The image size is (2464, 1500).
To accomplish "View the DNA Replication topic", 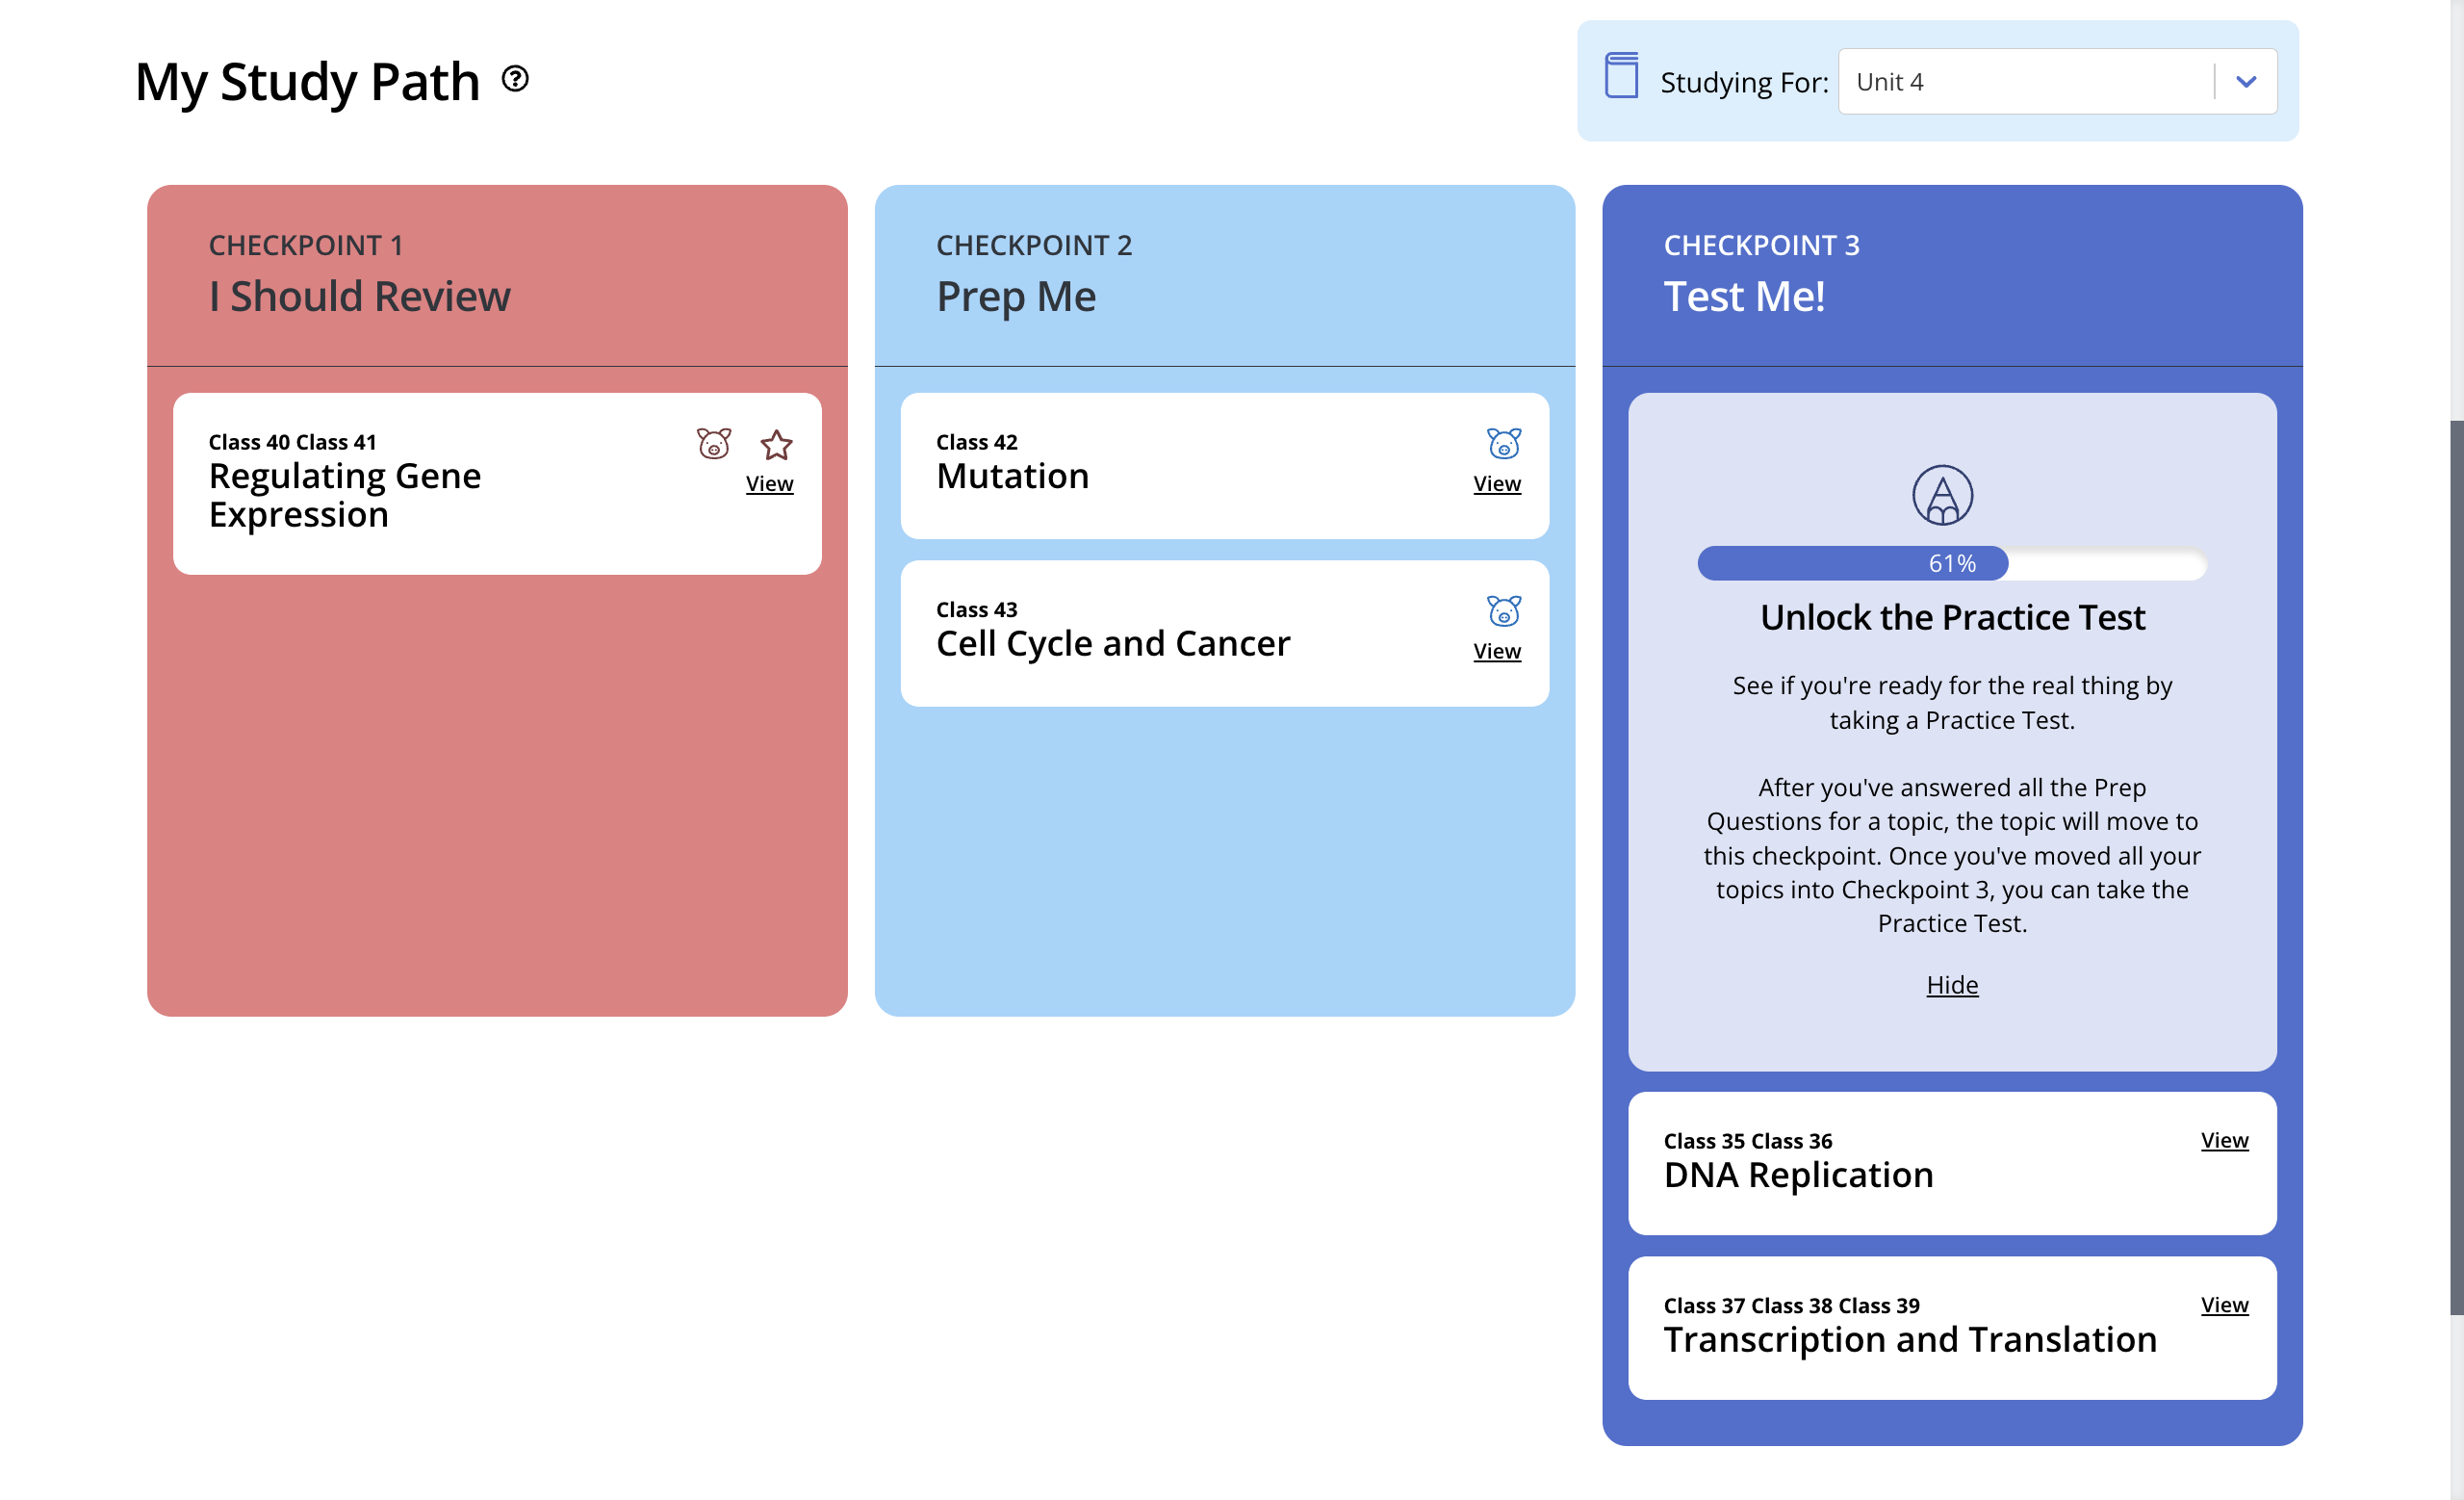I will (2224, 1141).
